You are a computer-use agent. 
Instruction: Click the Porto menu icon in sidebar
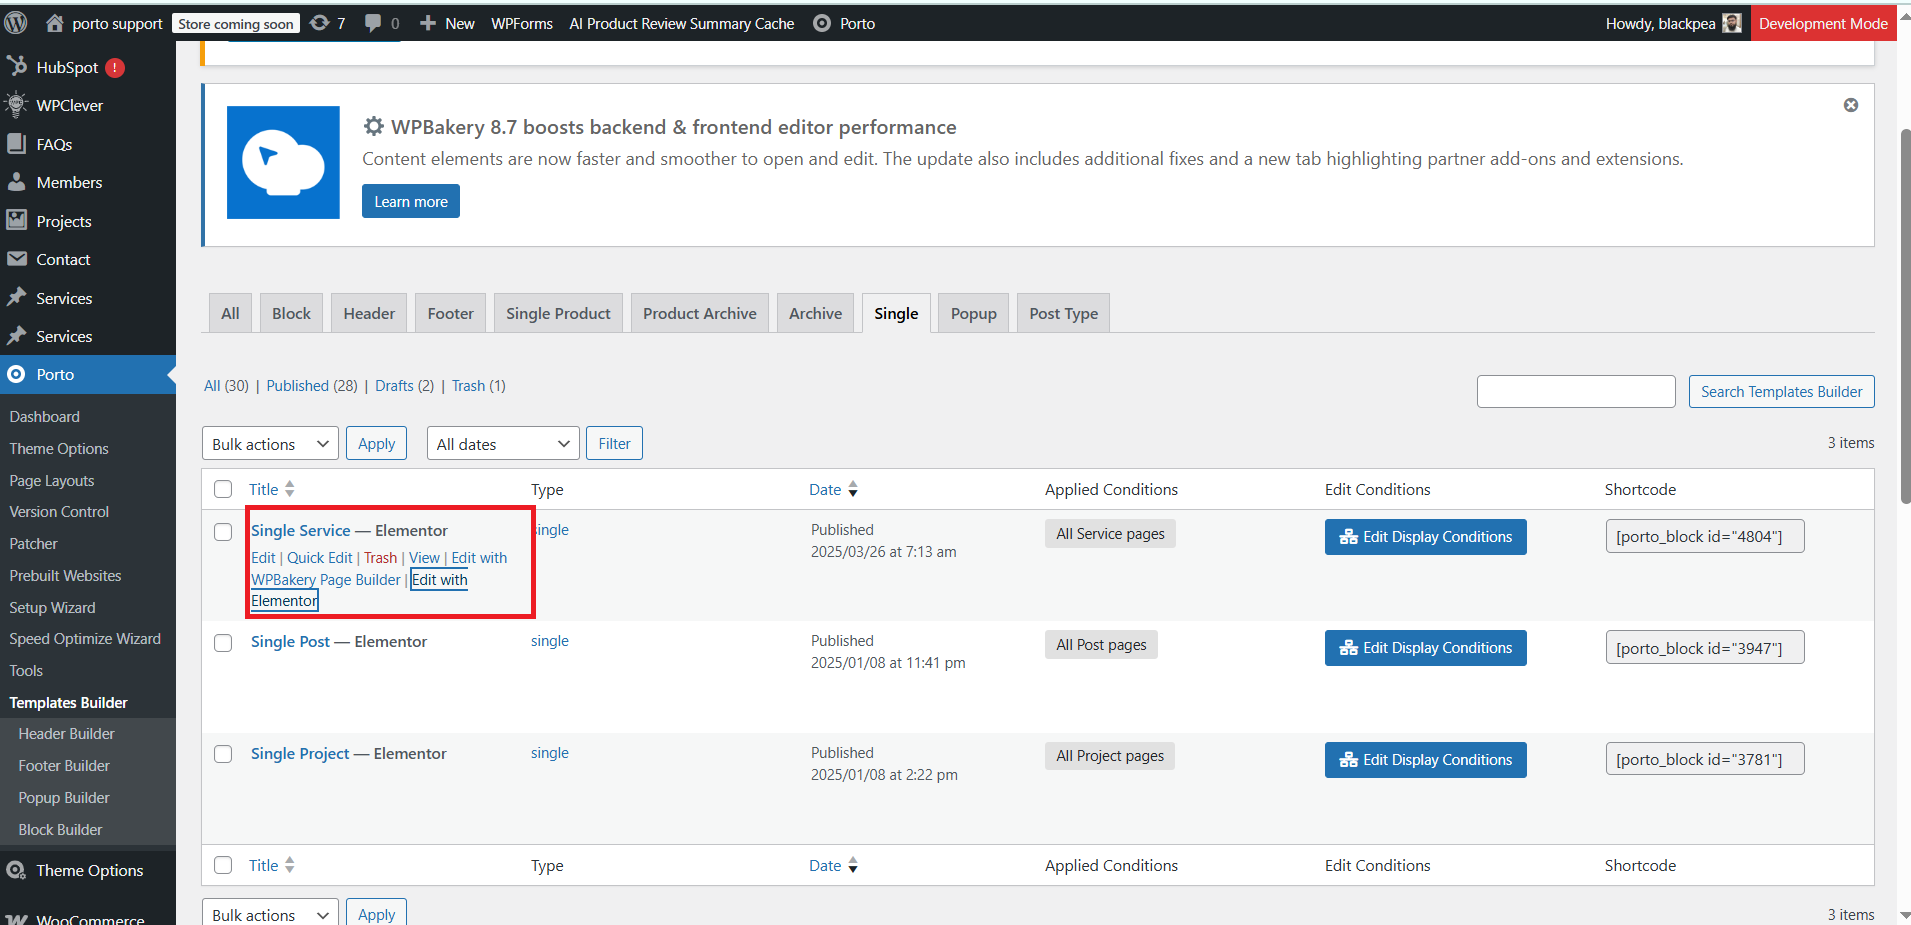(x=16, y=374)
